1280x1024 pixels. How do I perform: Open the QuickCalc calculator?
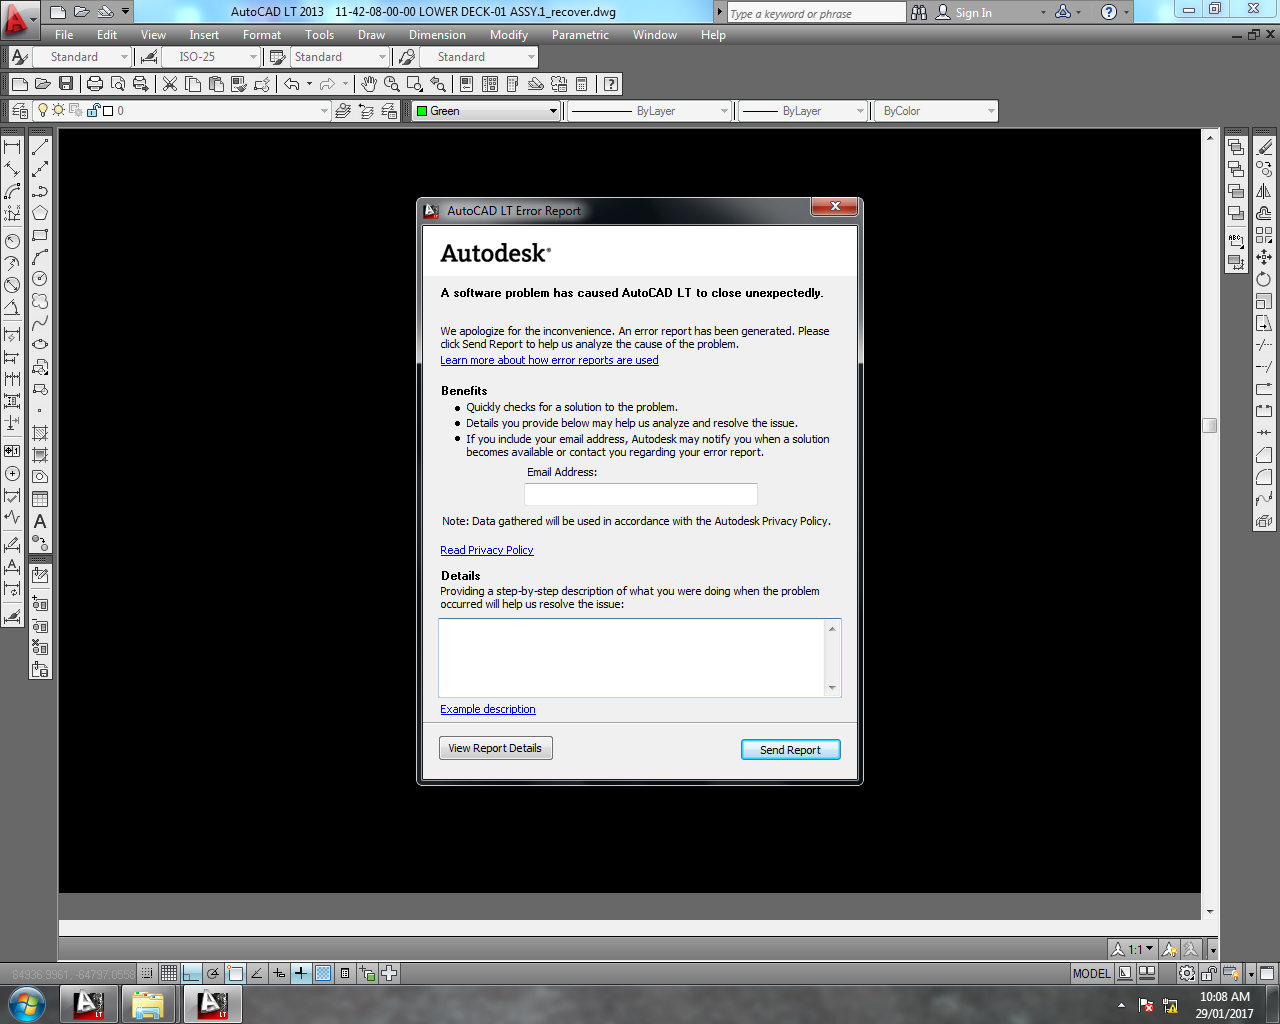pyautogui.click(x=581, y=84)
